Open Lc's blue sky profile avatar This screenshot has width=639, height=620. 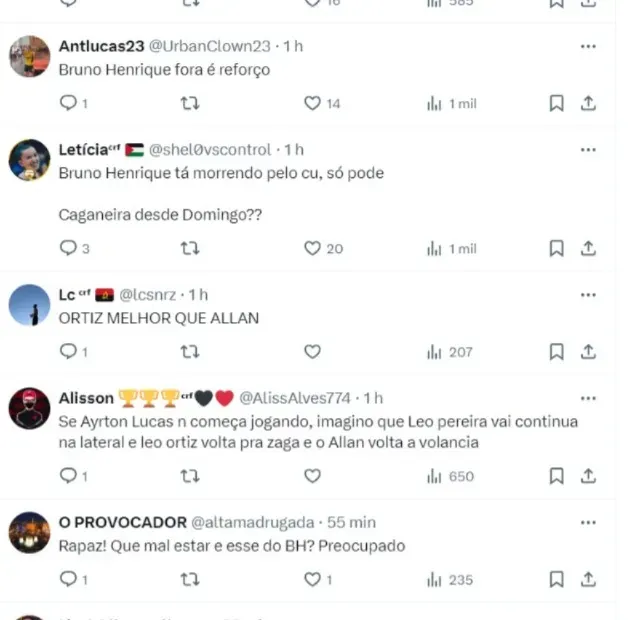[x=29, y=305]
